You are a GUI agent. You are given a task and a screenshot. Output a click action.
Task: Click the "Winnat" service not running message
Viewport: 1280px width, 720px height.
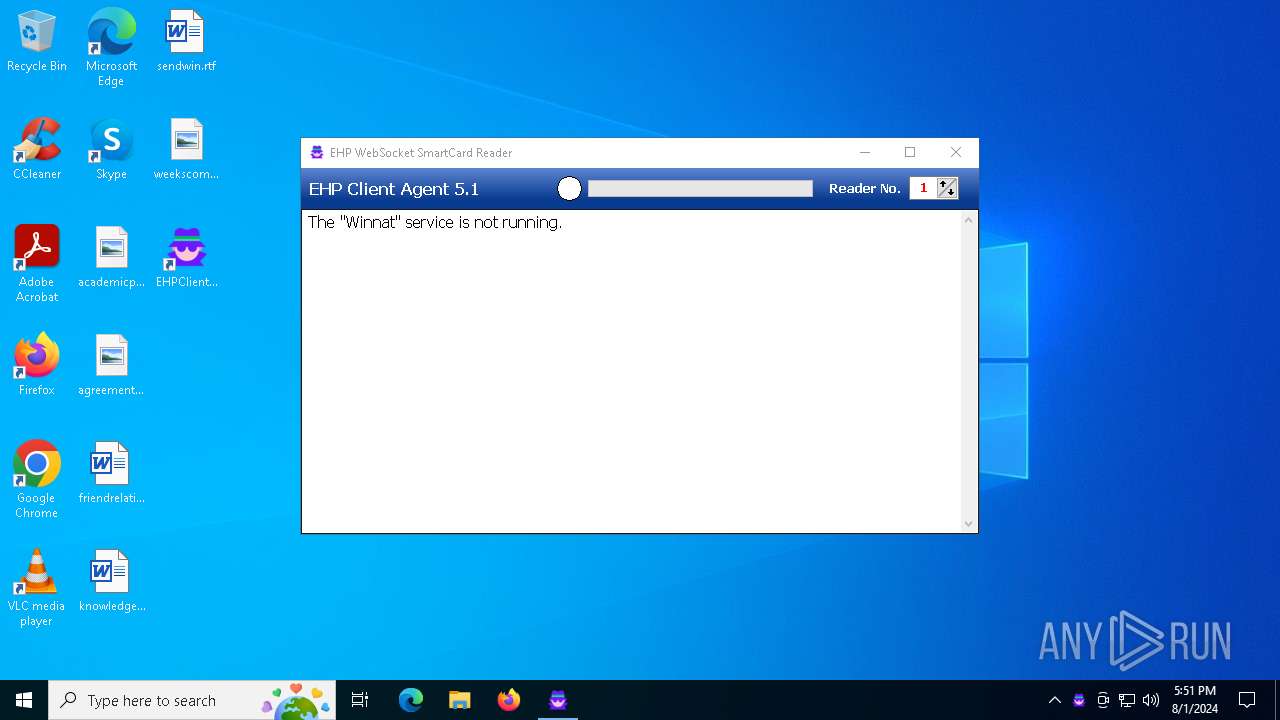coord(435,222)
